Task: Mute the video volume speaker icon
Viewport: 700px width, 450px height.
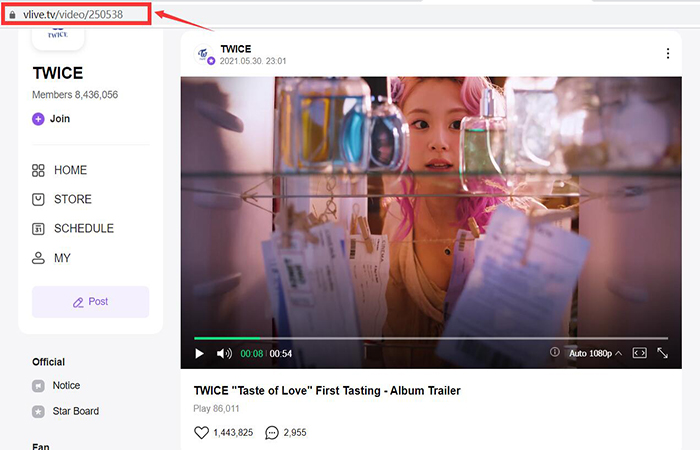Action: (224, 354)
